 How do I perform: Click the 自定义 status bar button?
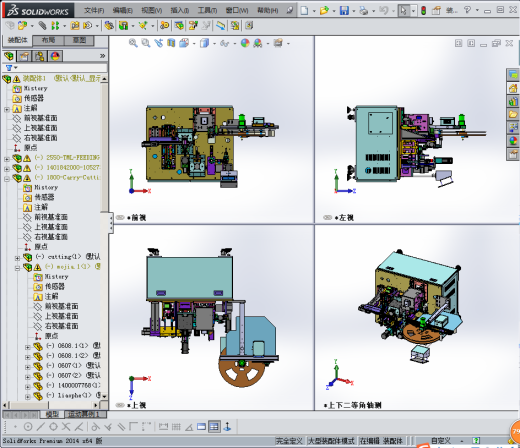point(441,441)
